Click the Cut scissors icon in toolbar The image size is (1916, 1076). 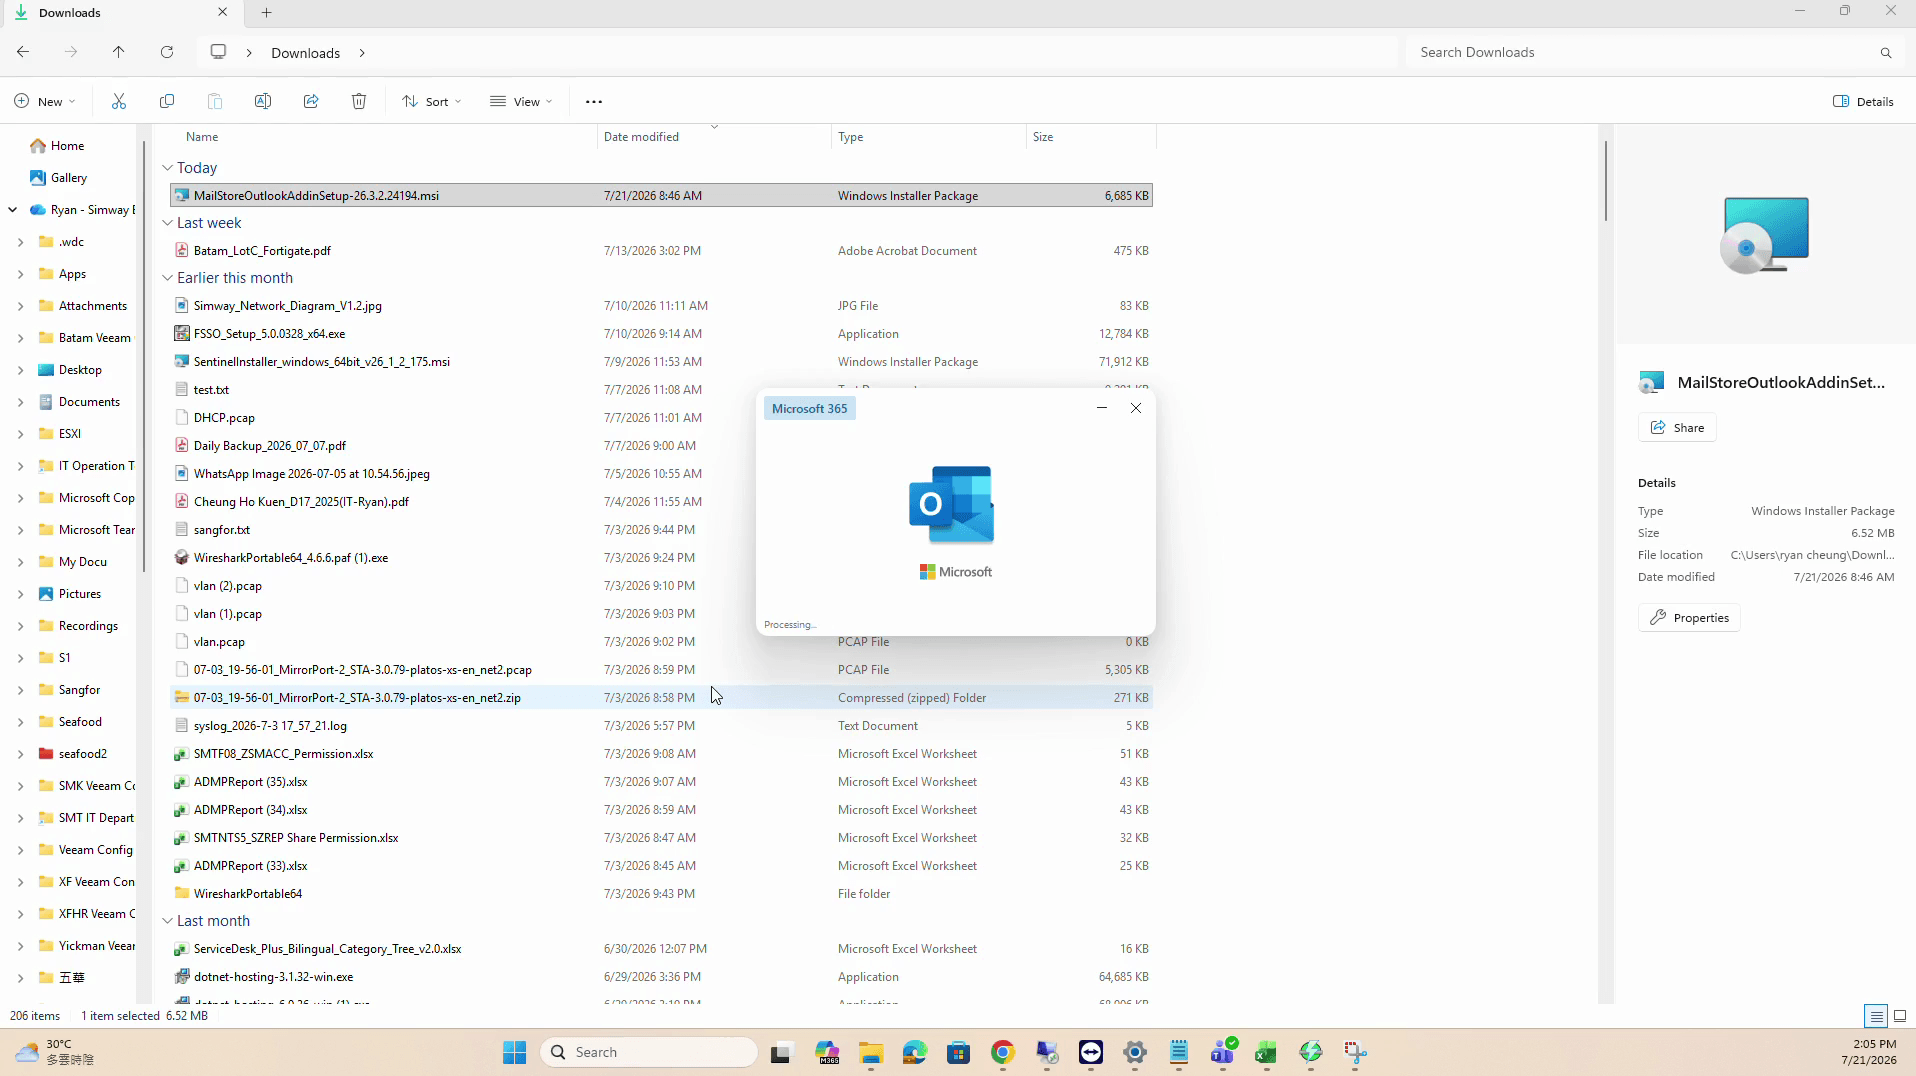click(x=119, y=101)
